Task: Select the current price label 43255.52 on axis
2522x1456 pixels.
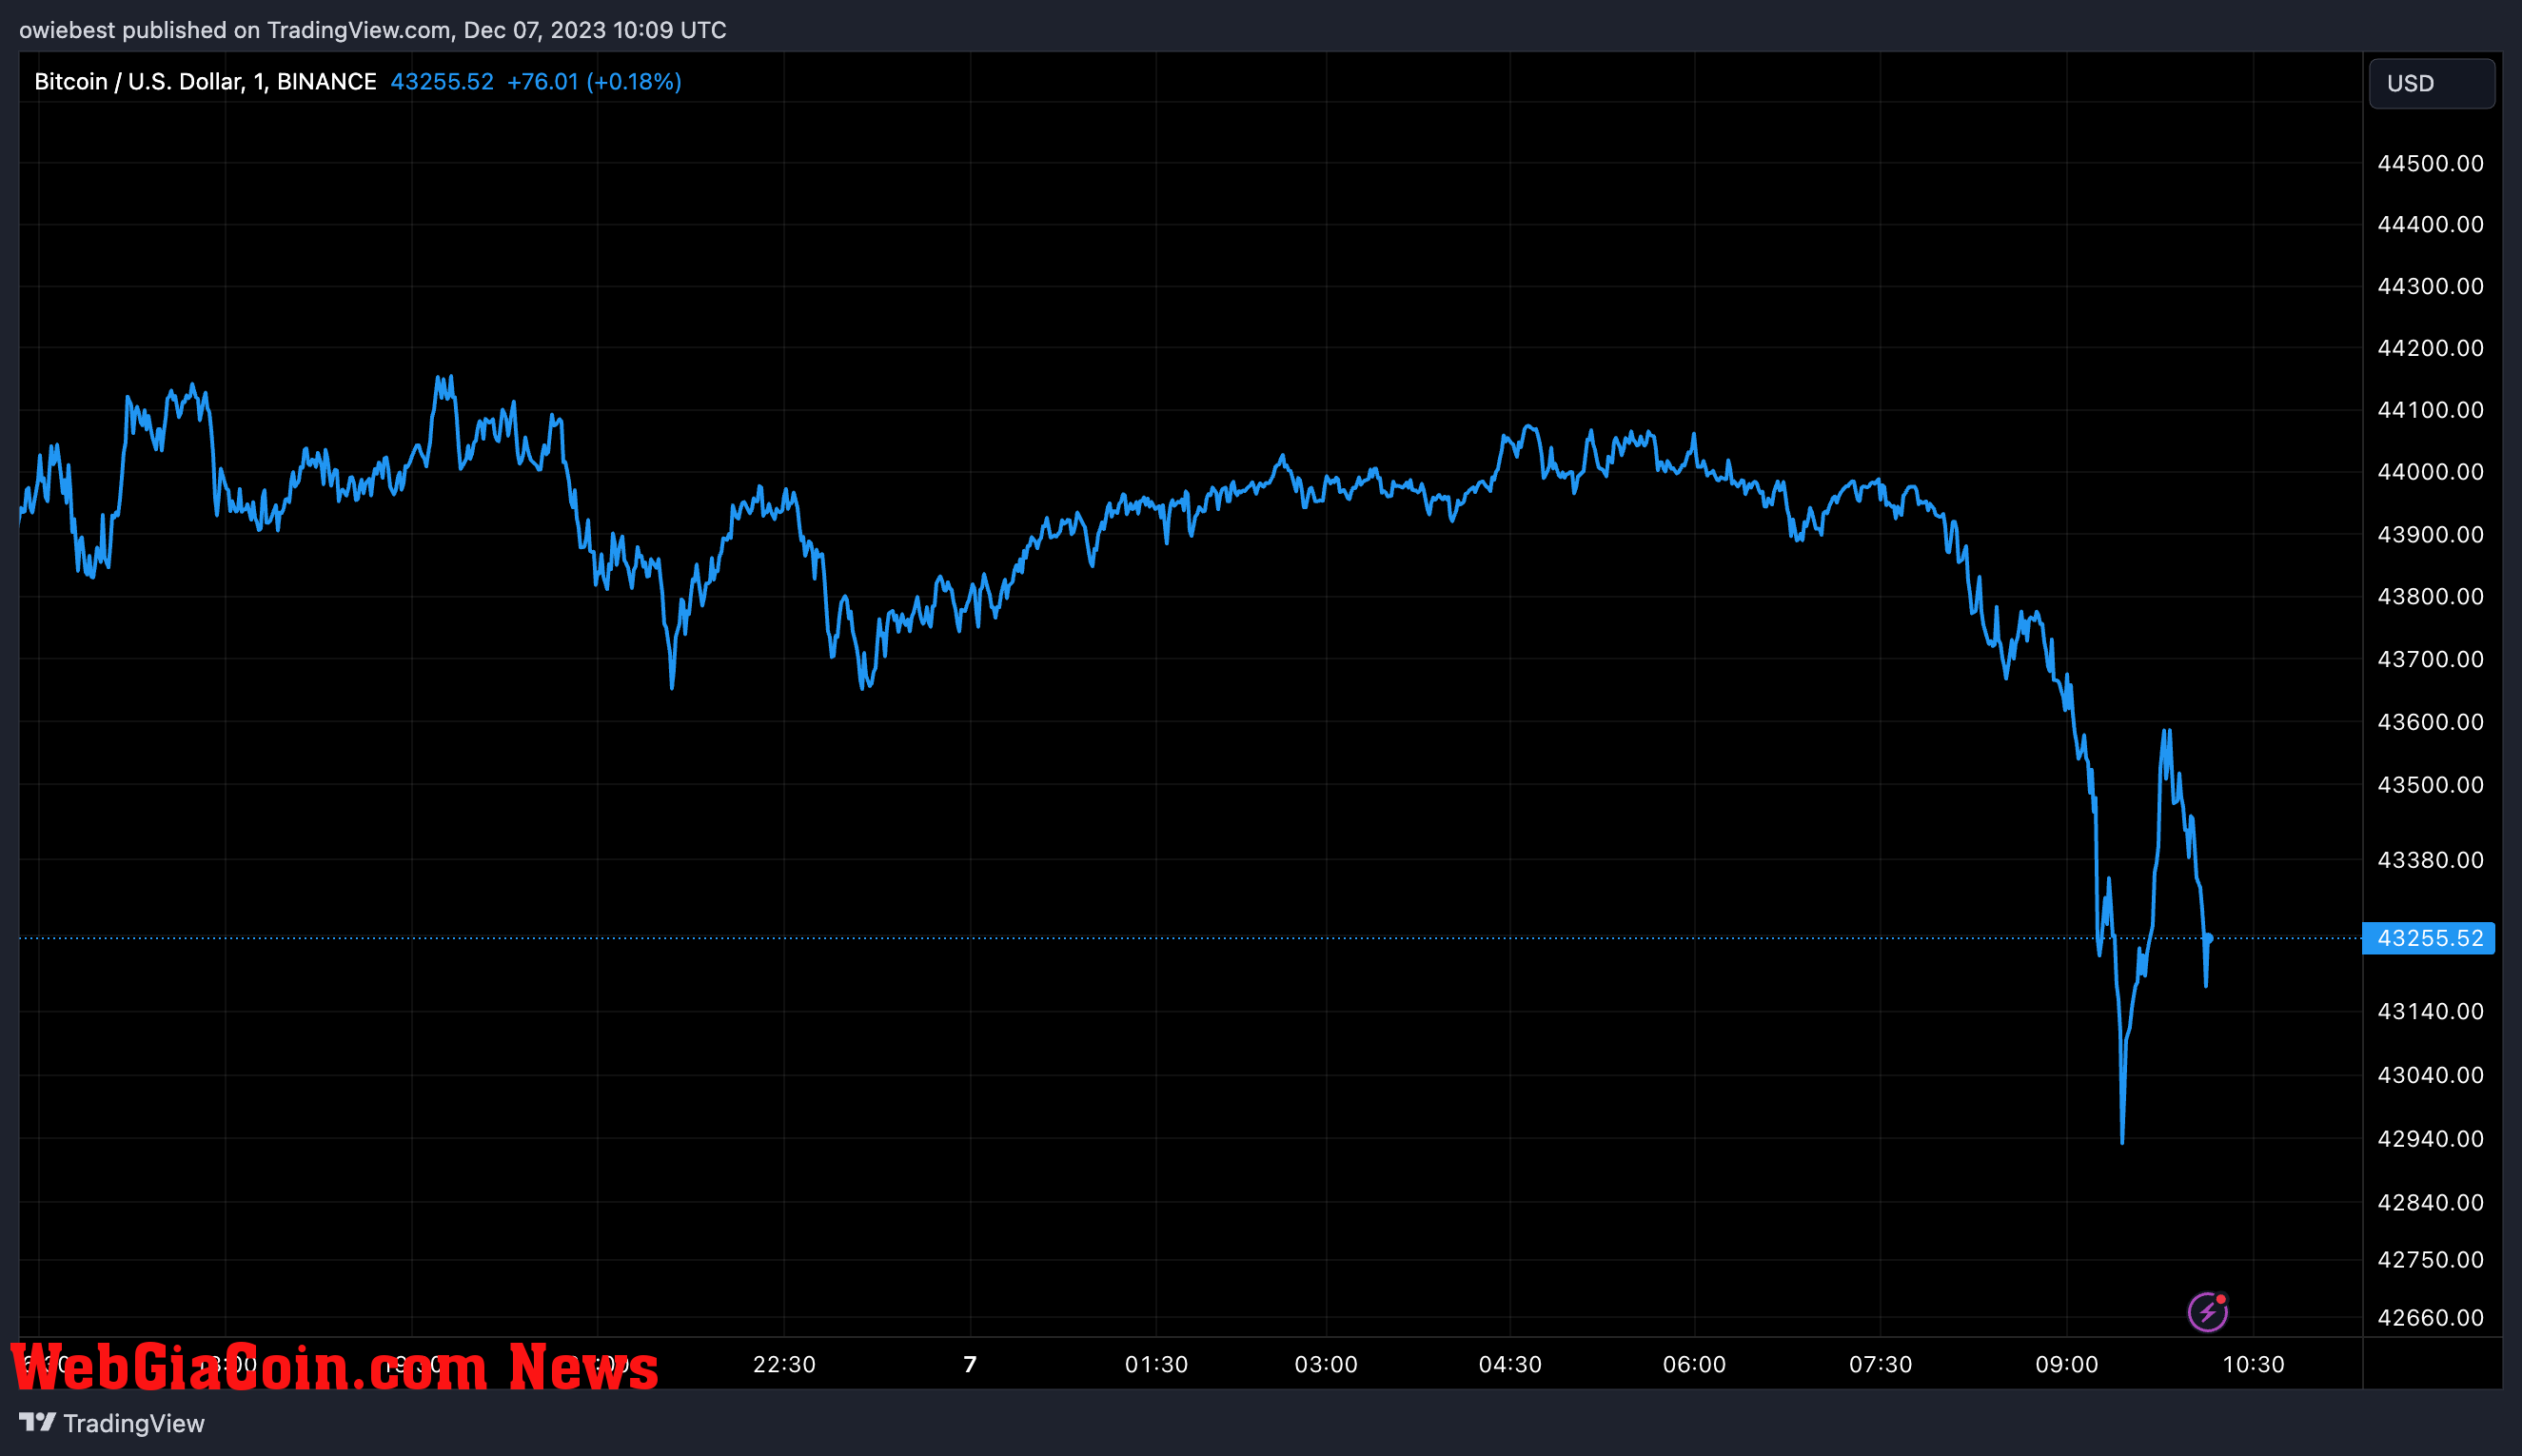Action: click(x=2428, y=938)
